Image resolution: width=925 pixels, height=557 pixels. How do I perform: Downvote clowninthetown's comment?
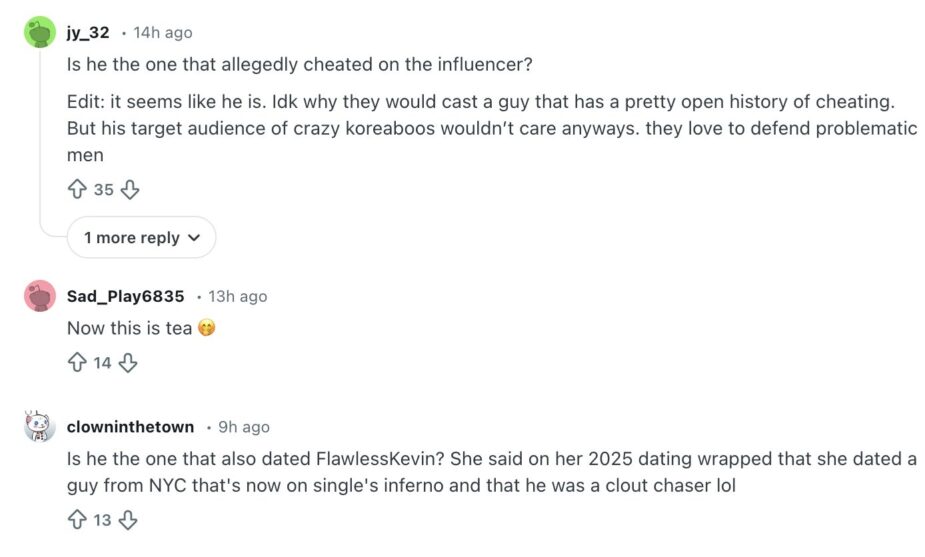click(x=128, y=519)
